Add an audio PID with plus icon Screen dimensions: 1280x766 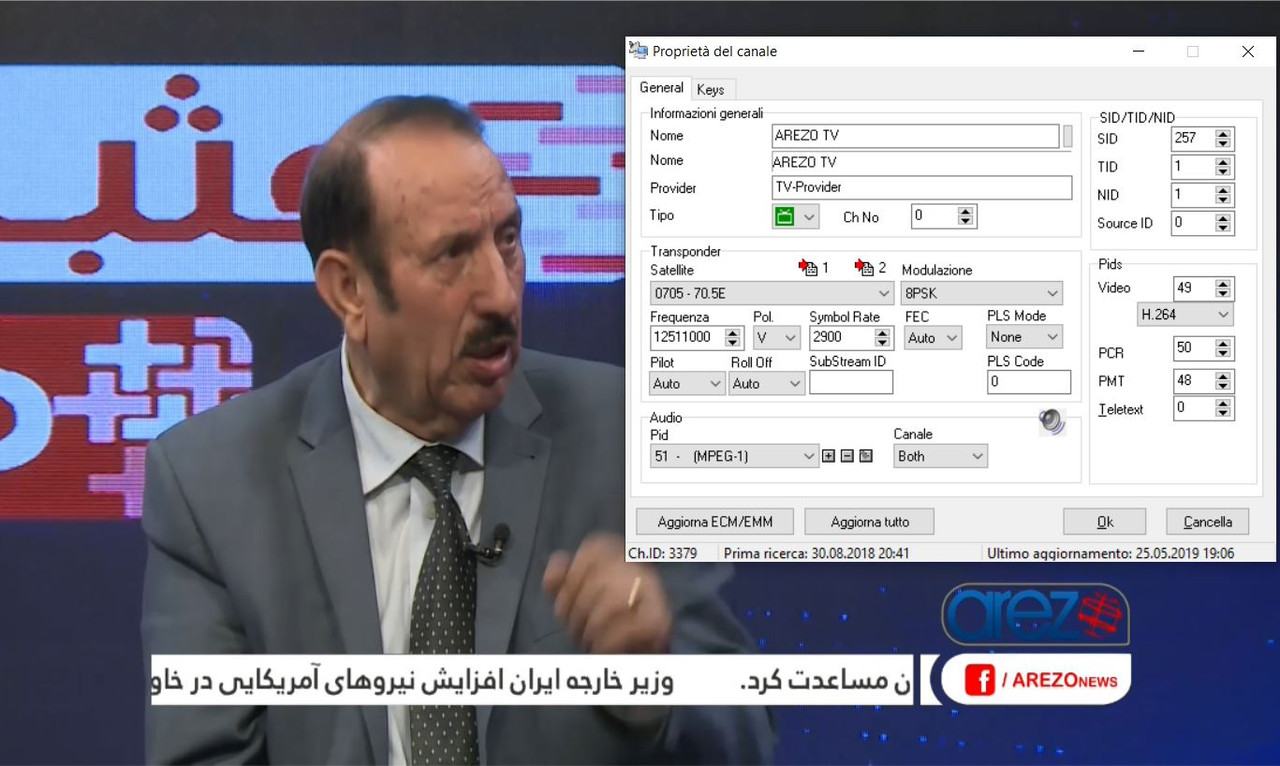(828, 456)
